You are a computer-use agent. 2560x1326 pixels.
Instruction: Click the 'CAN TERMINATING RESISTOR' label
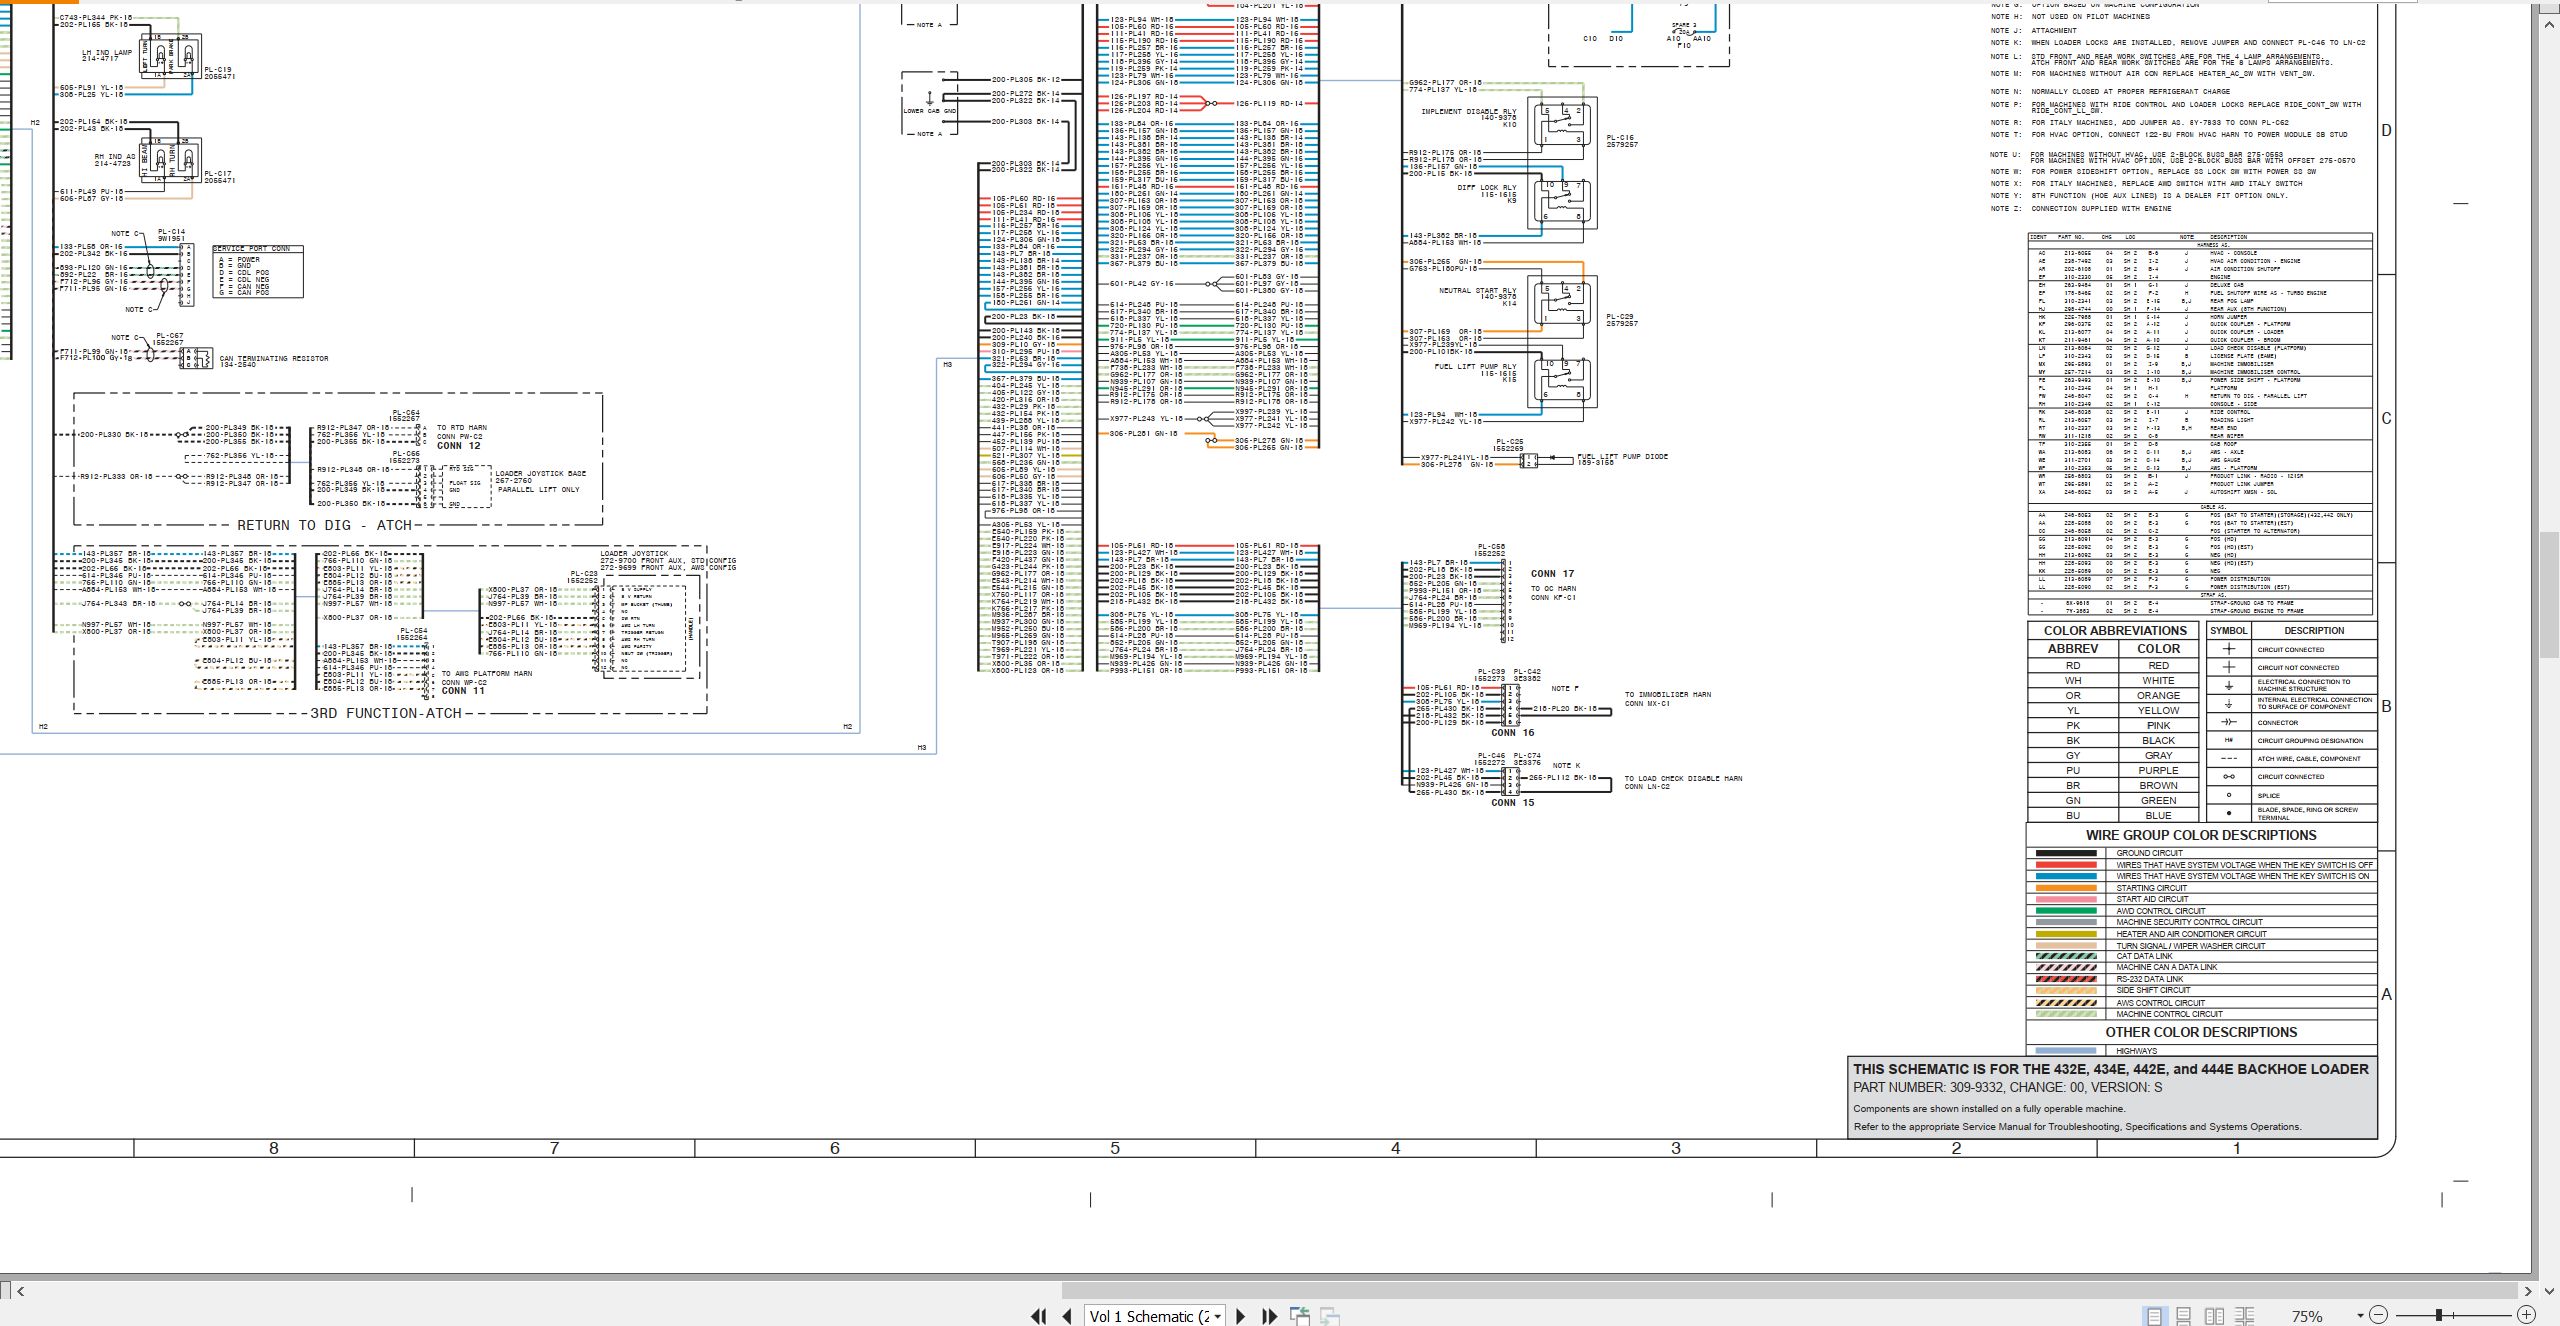[274, 358]
